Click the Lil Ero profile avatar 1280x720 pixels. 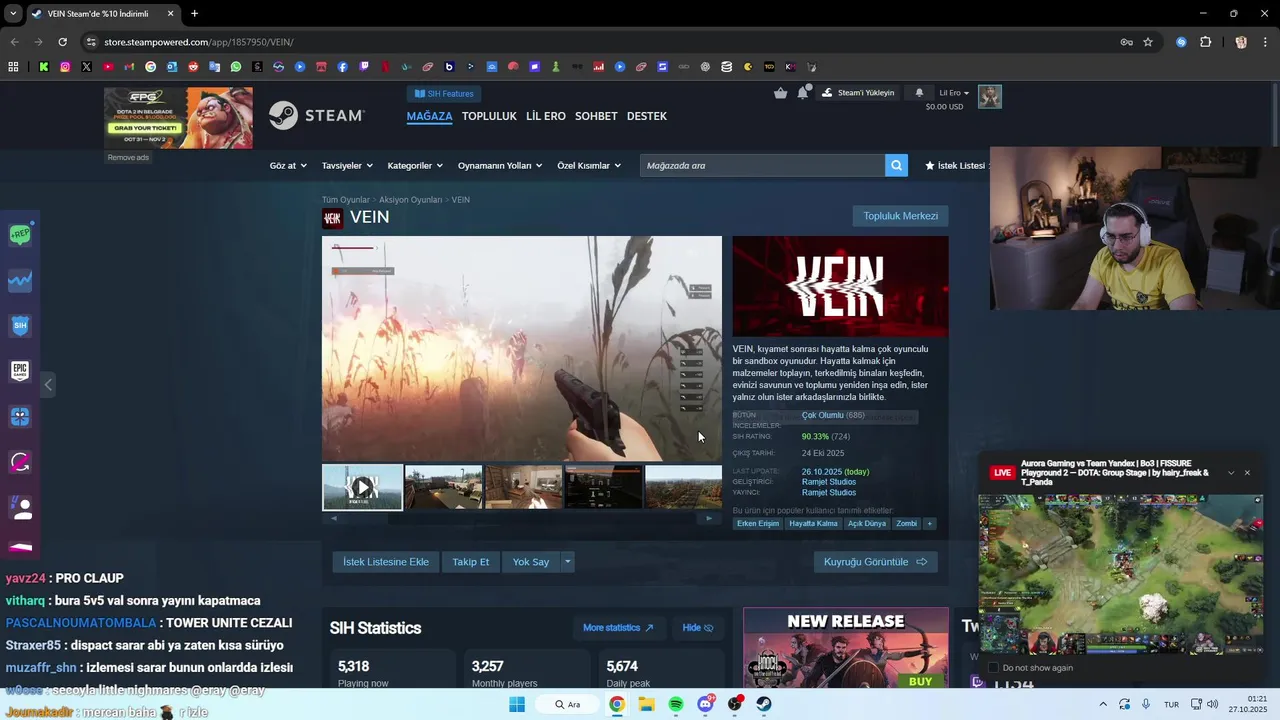[989, 96]
